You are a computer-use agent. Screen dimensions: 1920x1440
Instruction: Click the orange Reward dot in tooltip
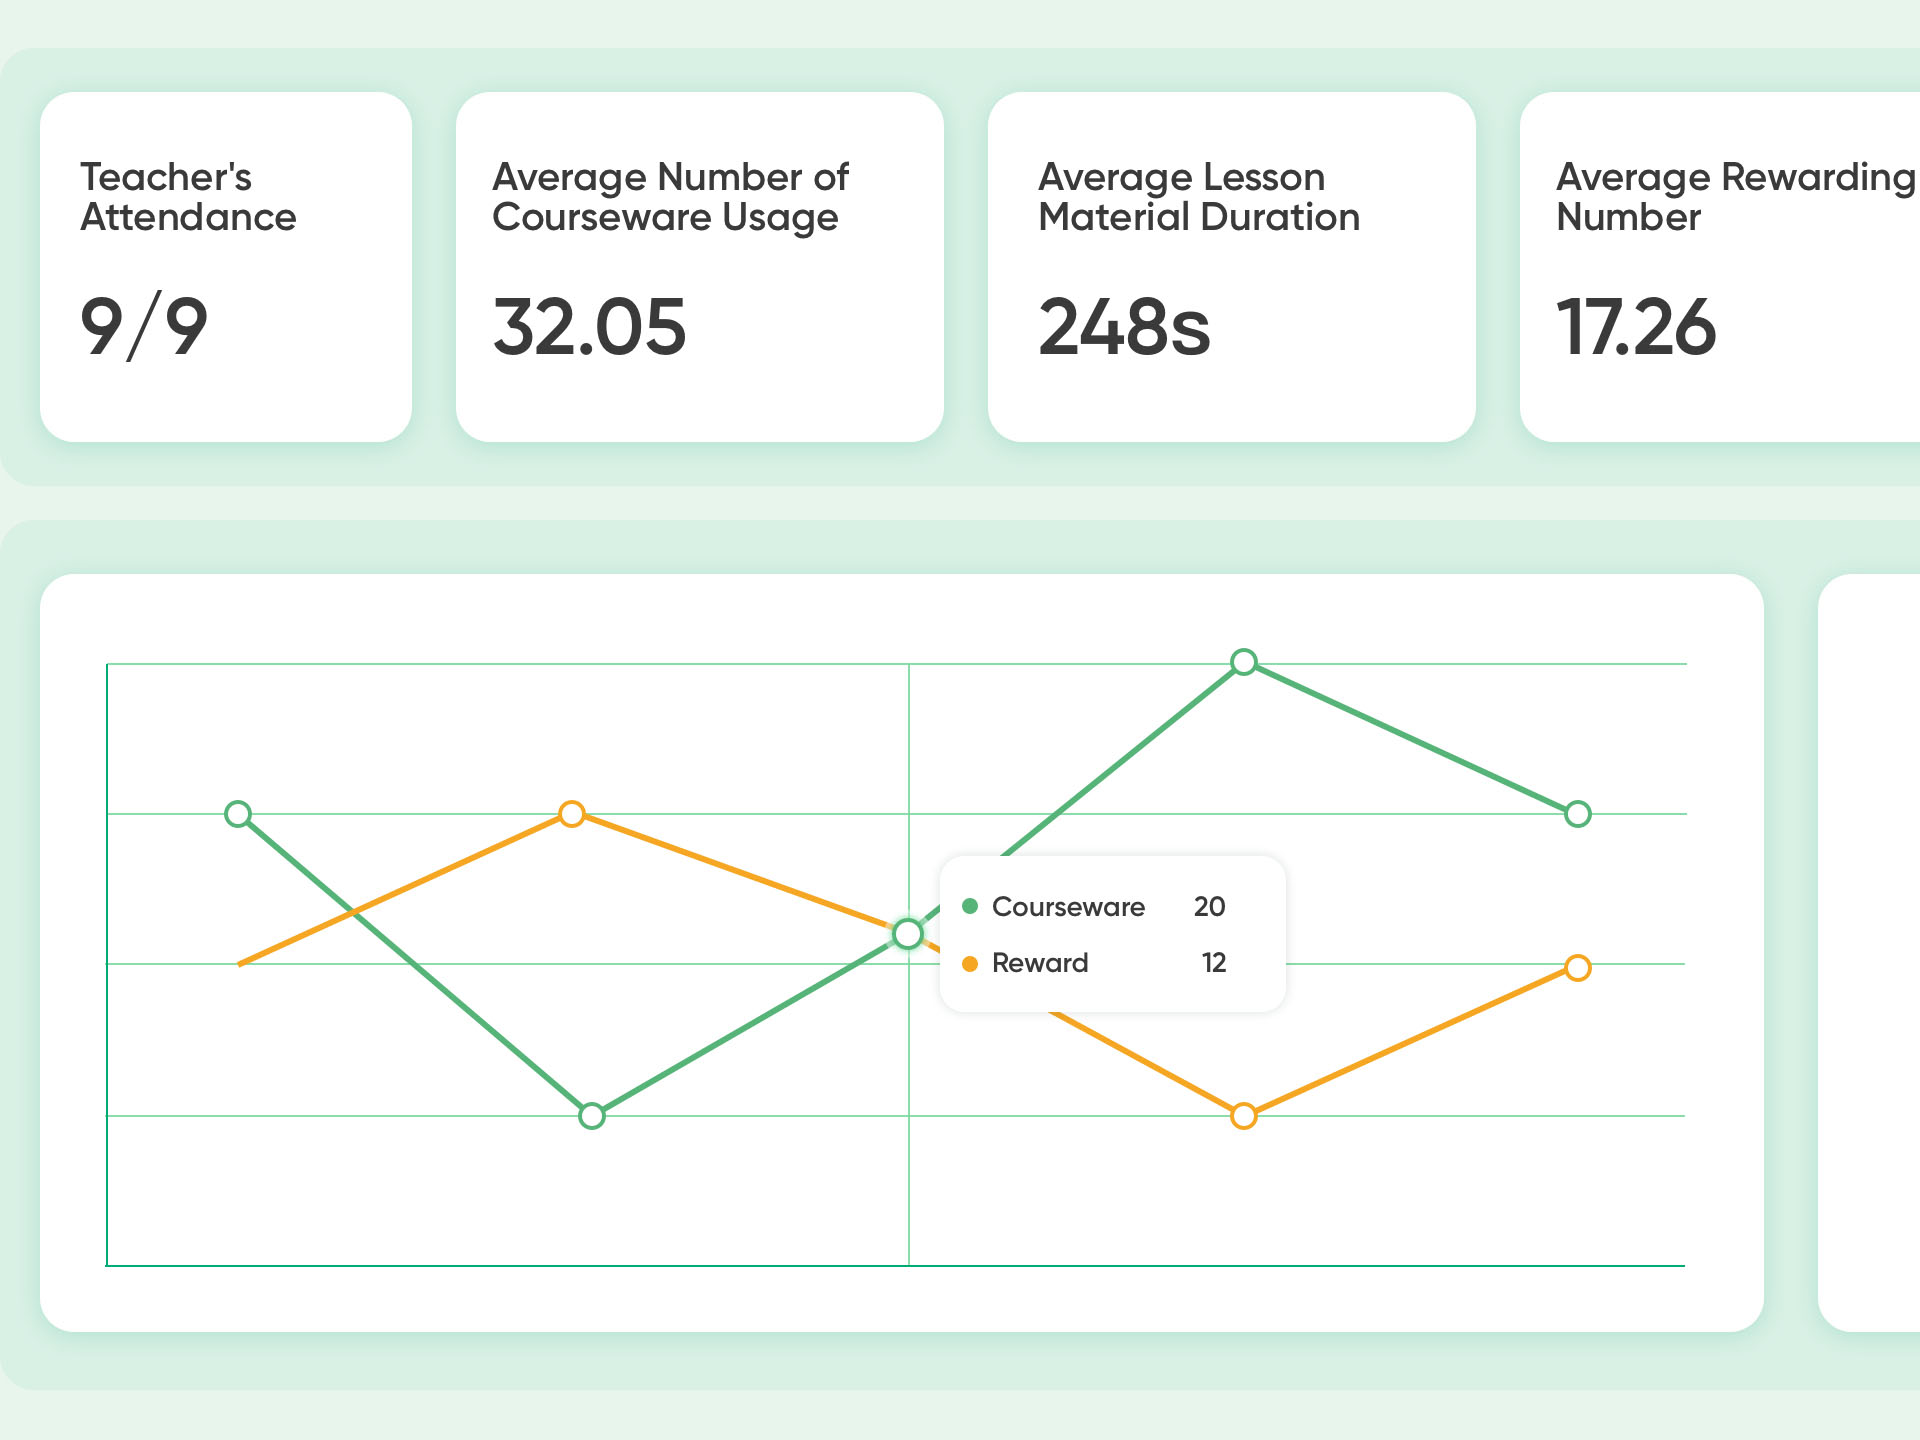tap(969, 964)
